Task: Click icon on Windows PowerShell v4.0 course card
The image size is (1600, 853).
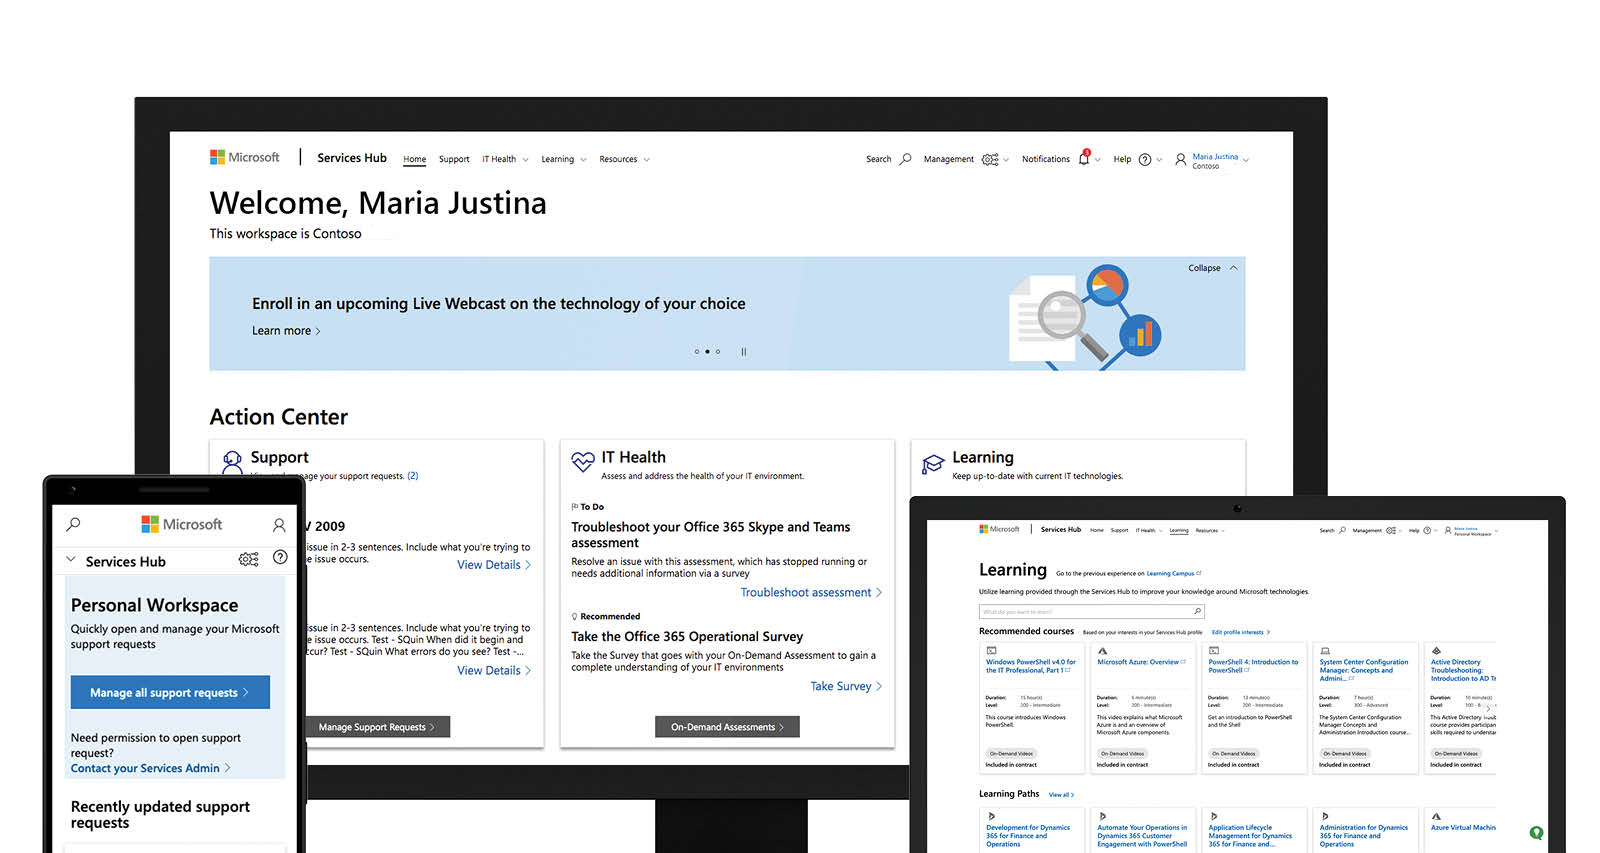Action: click(991, 650)
